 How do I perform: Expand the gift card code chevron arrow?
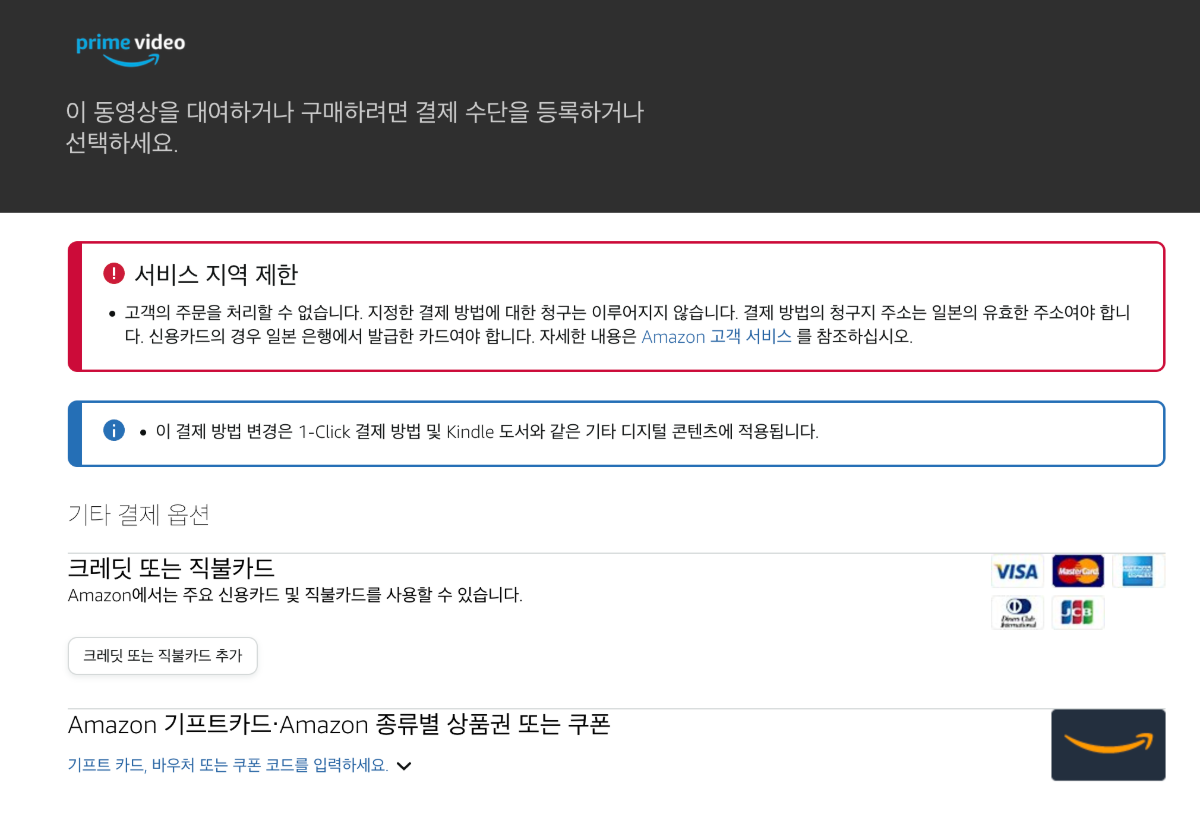[404, 766]
